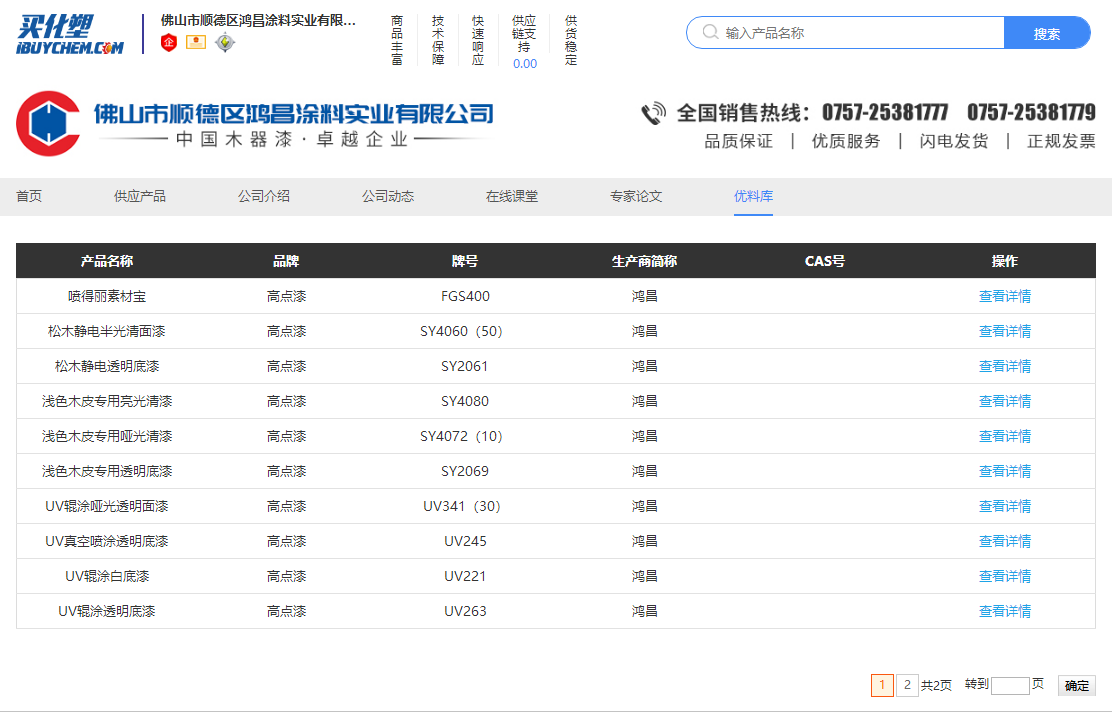Screen dimensions: 1112x712
Task: View details for UV真空喷涂透明底漆
Action: (1005, 541)
